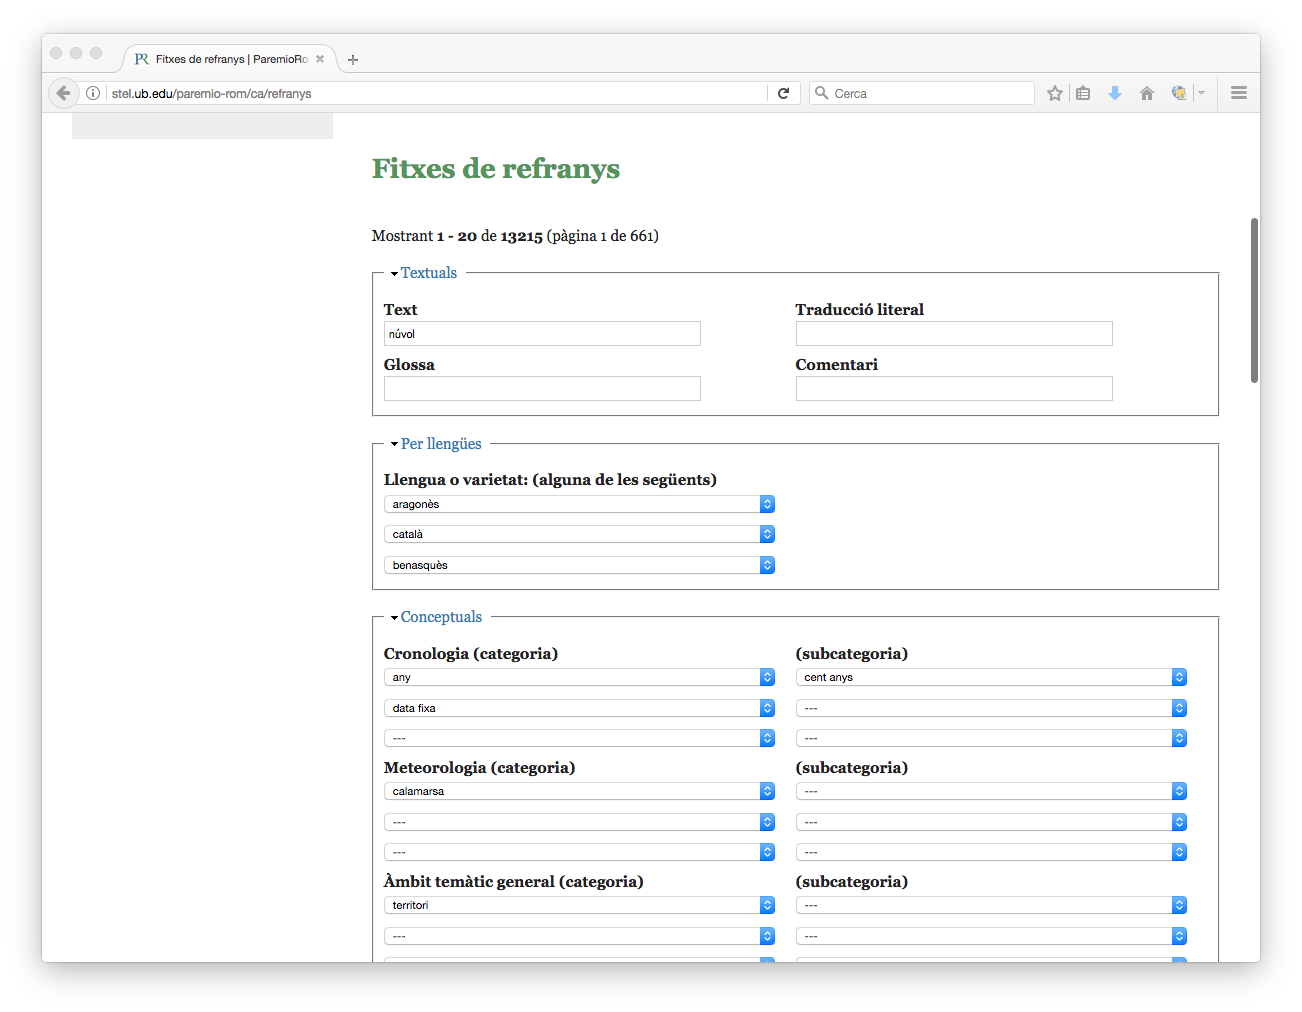Open a new tab with plus button
Screen dimensions: 1302x1012
point(353,60)
